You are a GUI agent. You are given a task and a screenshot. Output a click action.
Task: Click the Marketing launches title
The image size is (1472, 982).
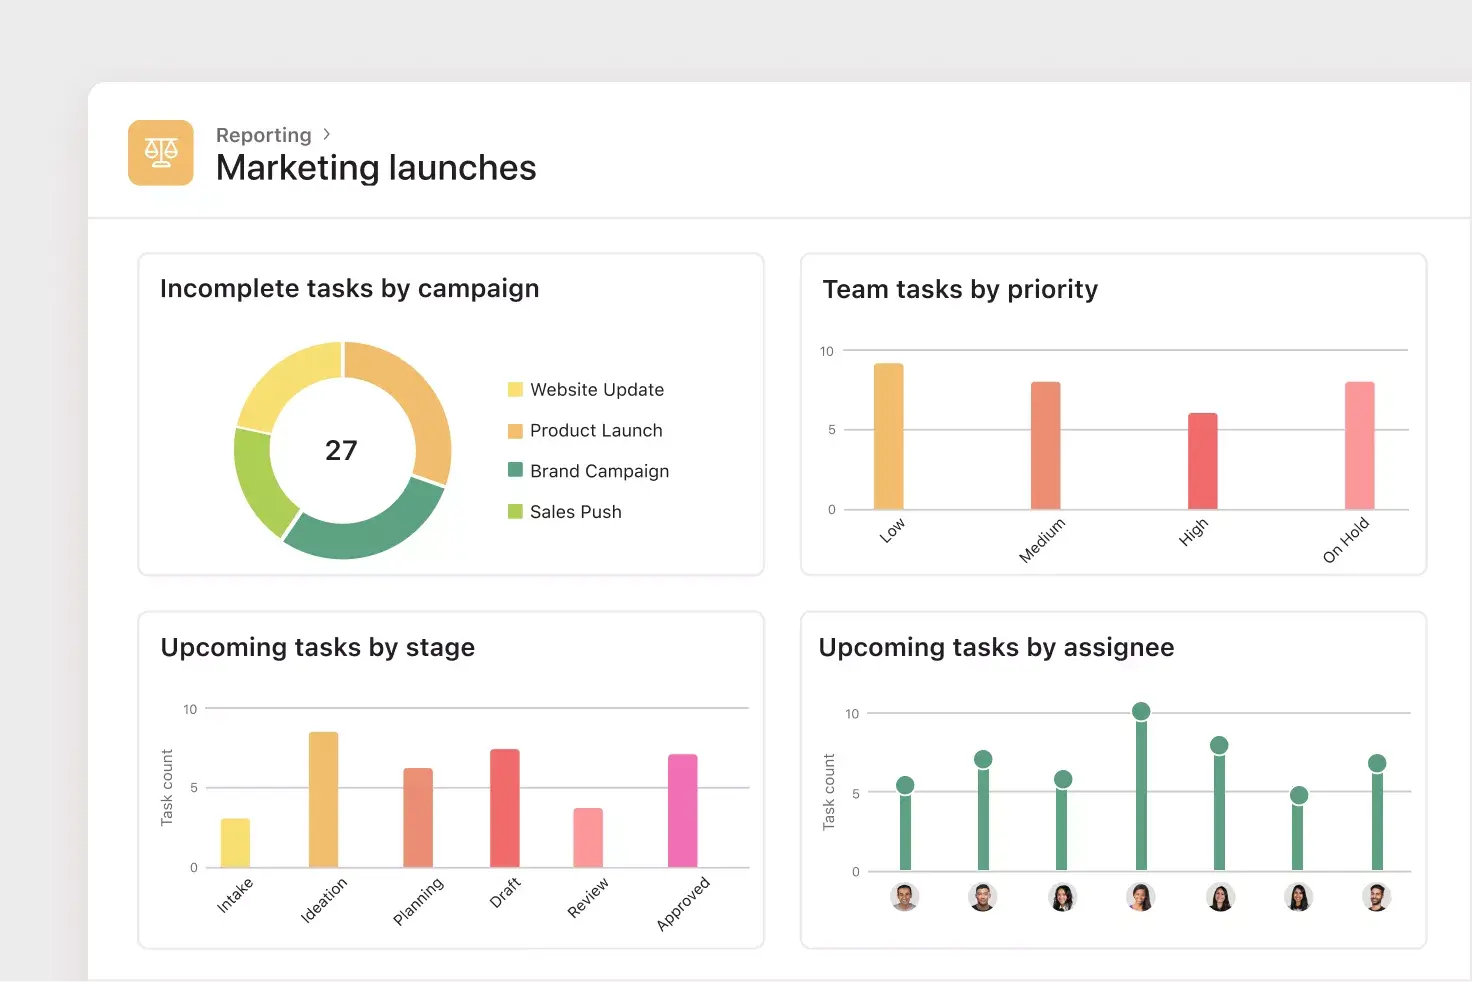pyautogui.click(x=375, y=167)
